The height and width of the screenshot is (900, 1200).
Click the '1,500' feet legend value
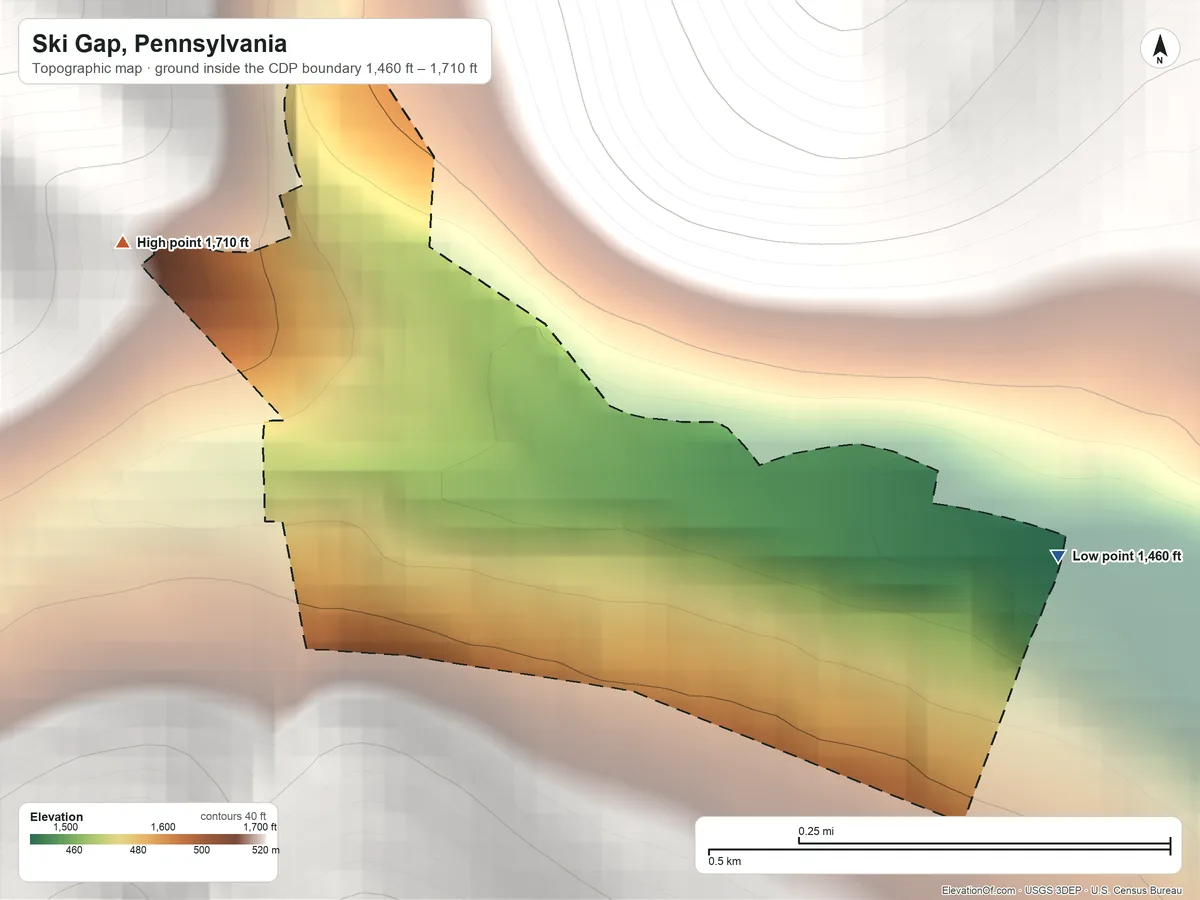point(65,827)
